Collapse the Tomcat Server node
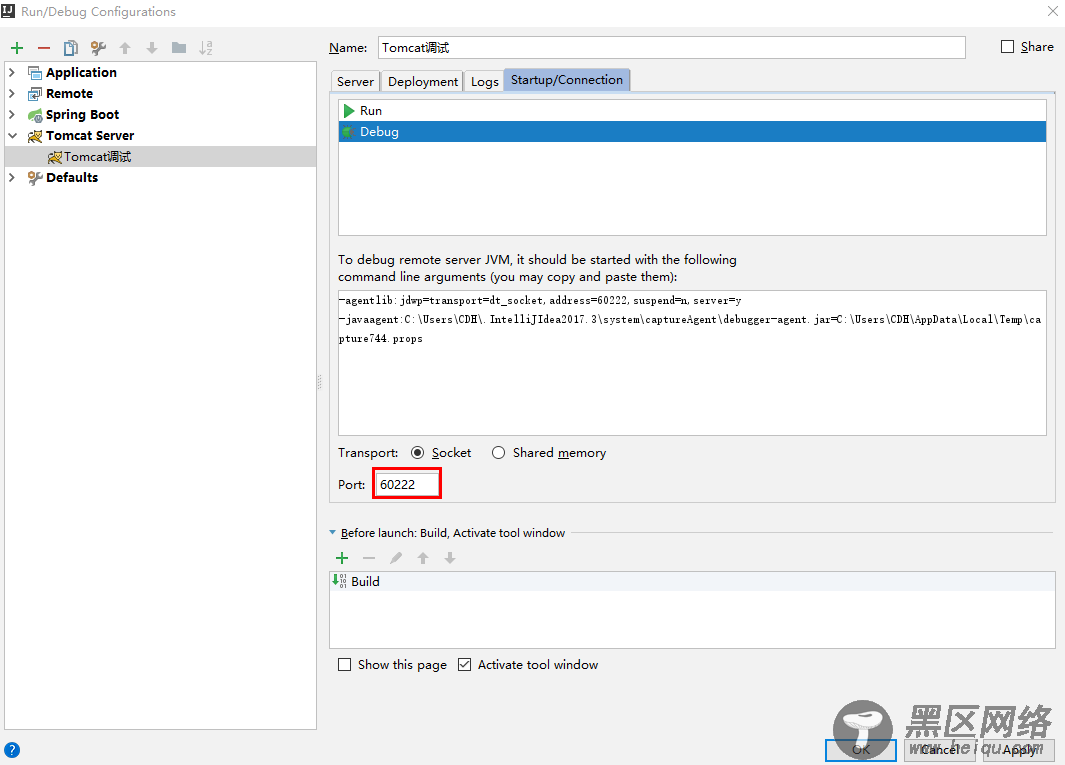Image resolution: width=1065 pixels, height=765 pixels. (x=12, y=135)
